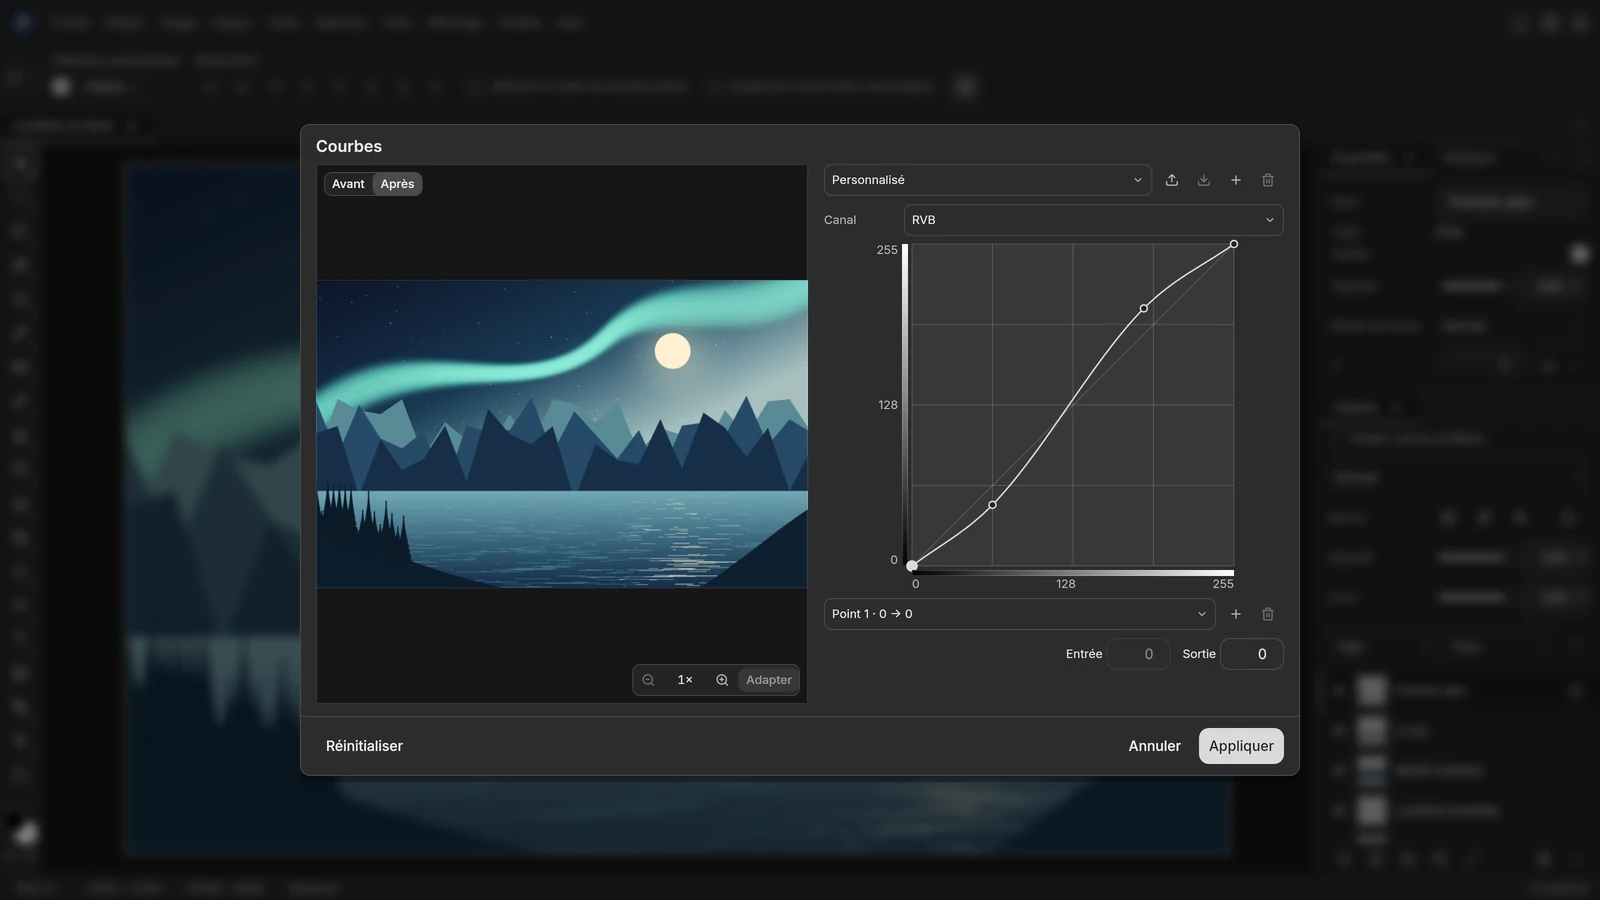Click the Sortie output value field

(1252, 654)
